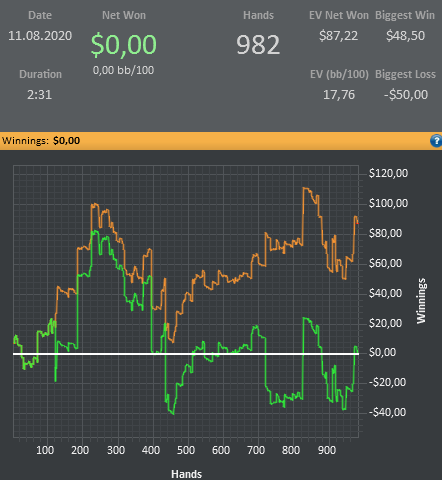Click the $40,00 y-axis label
This screenshot has width=442, height=480.
385,293
